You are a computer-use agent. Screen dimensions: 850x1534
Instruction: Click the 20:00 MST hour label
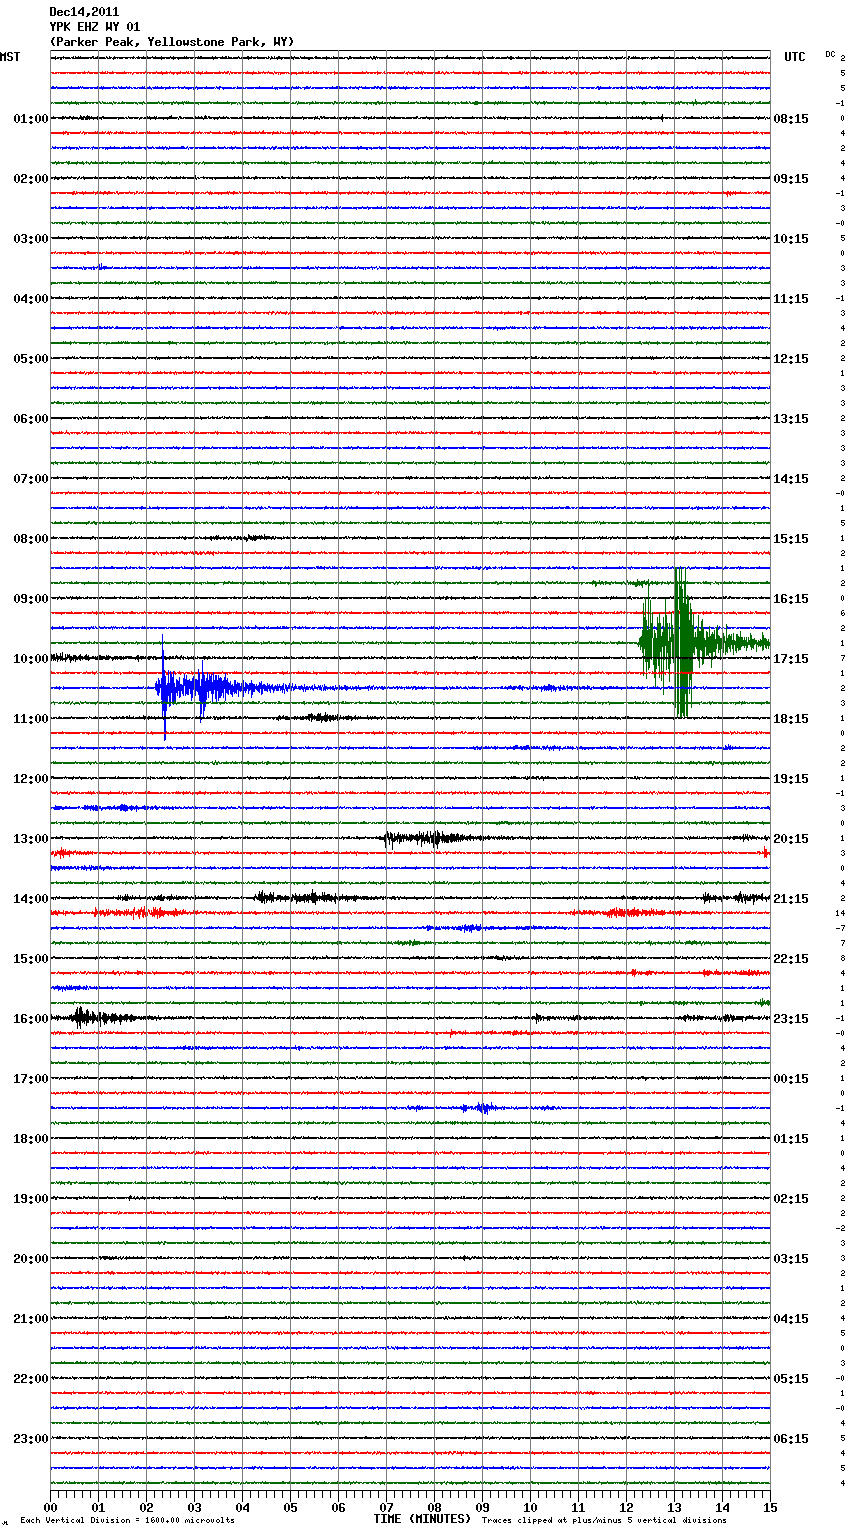coord(30,1259)
